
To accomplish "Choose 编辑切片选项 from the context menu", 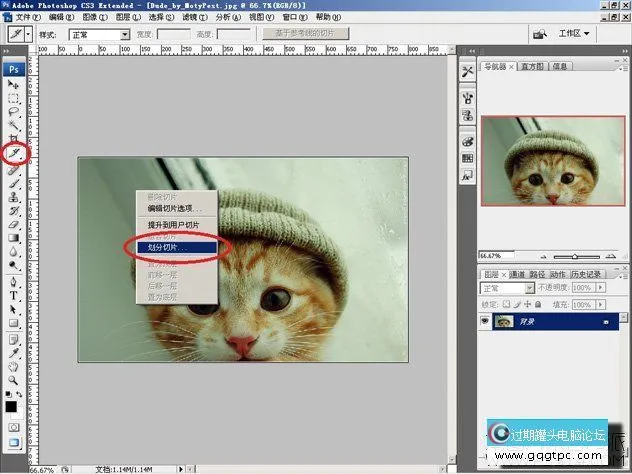I will click(174, 208).
